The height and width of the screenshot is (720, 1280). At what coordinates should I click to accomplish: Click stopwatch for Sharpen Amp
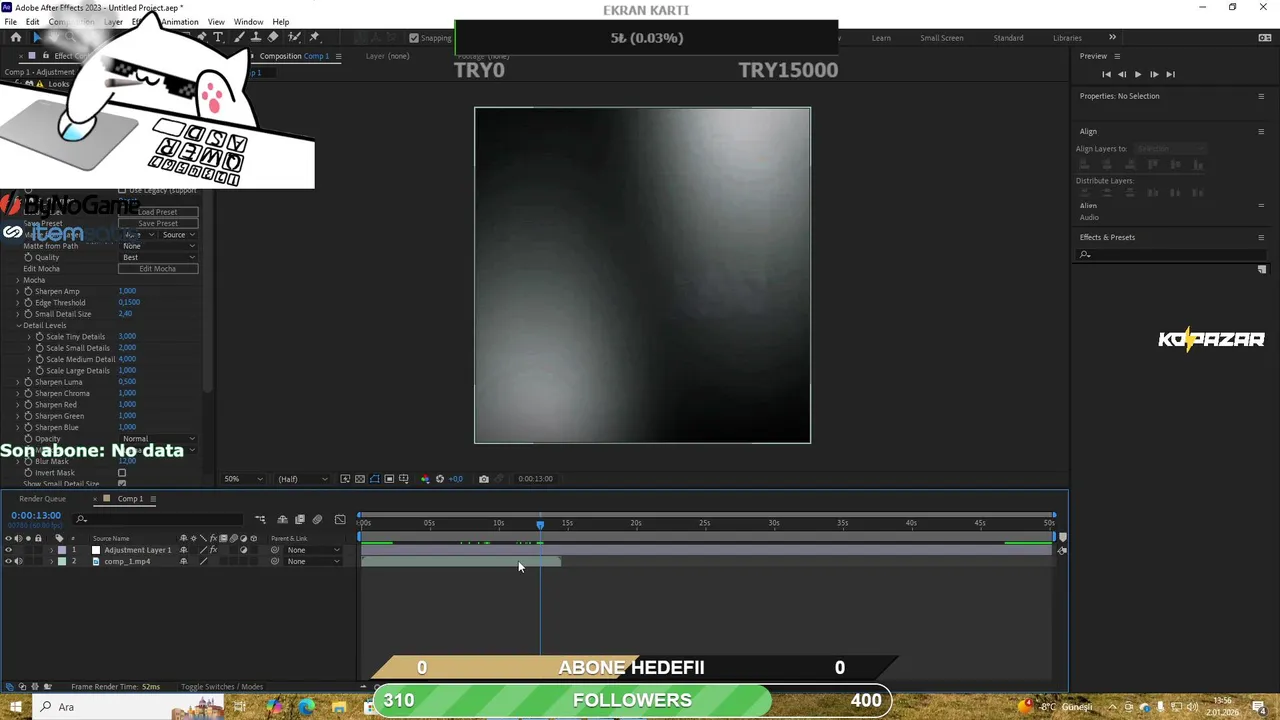click(28, 291)
